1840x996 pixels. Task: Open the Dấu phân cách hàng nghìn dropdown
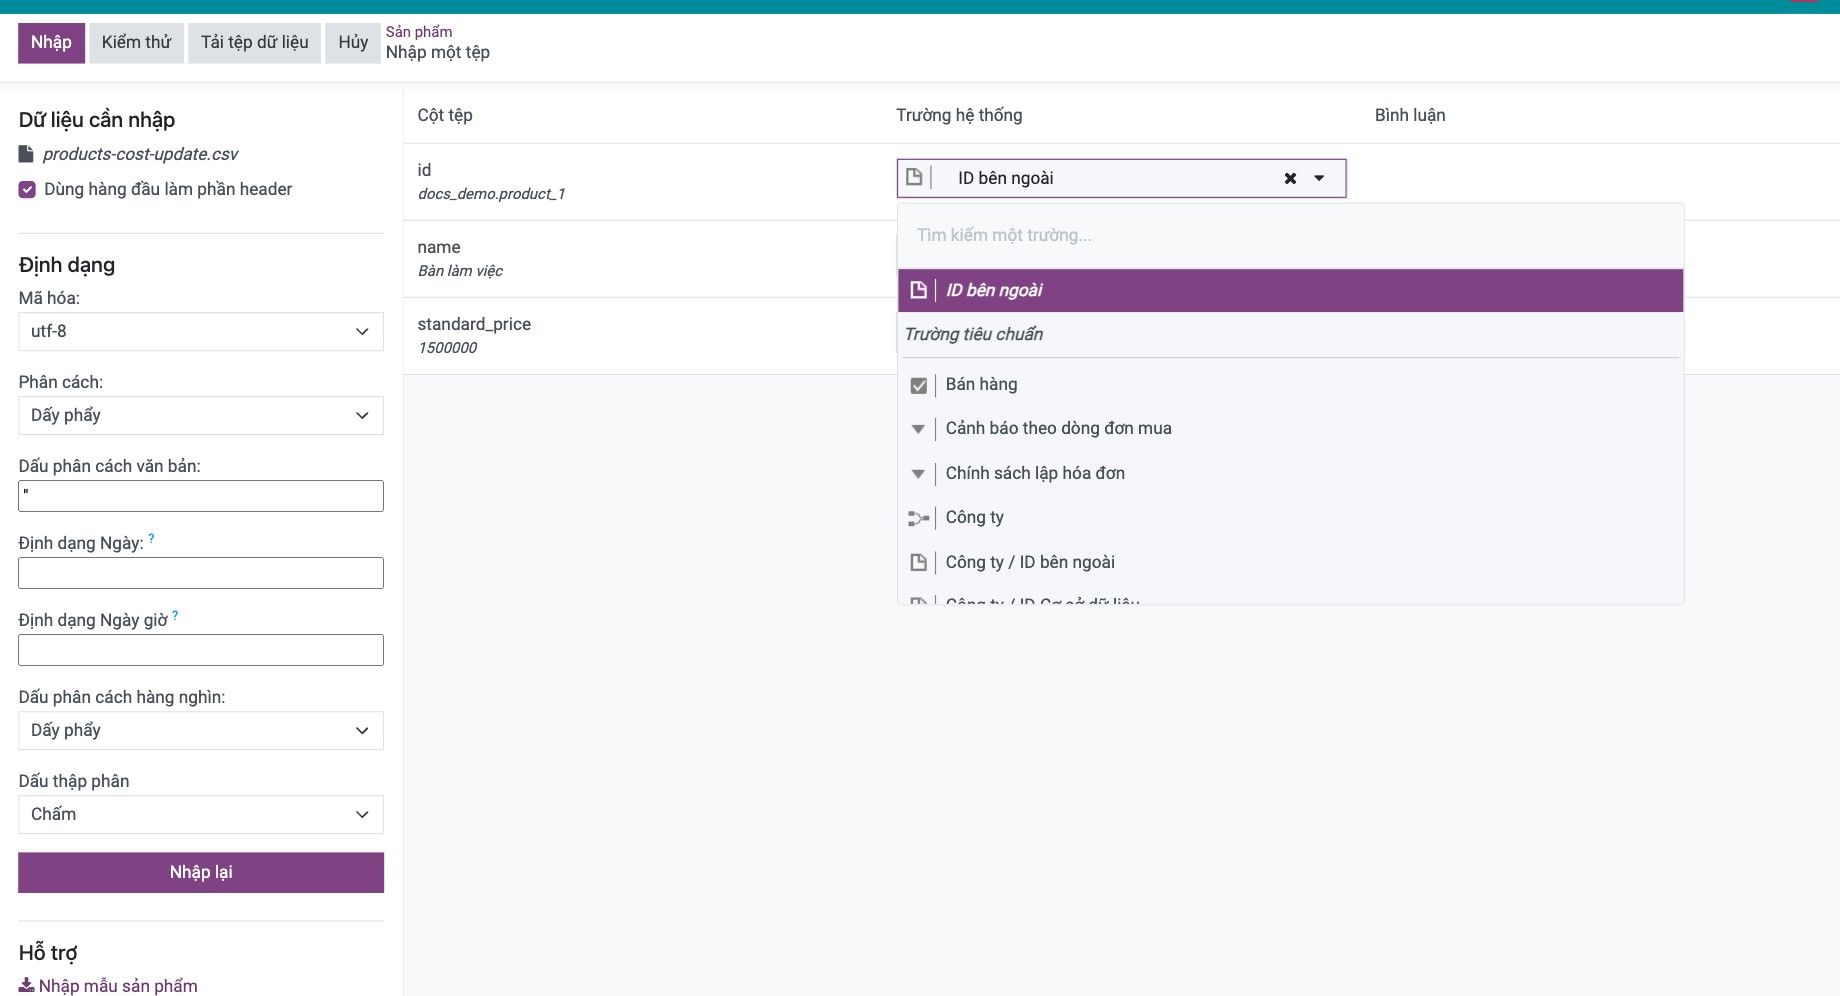201,730
